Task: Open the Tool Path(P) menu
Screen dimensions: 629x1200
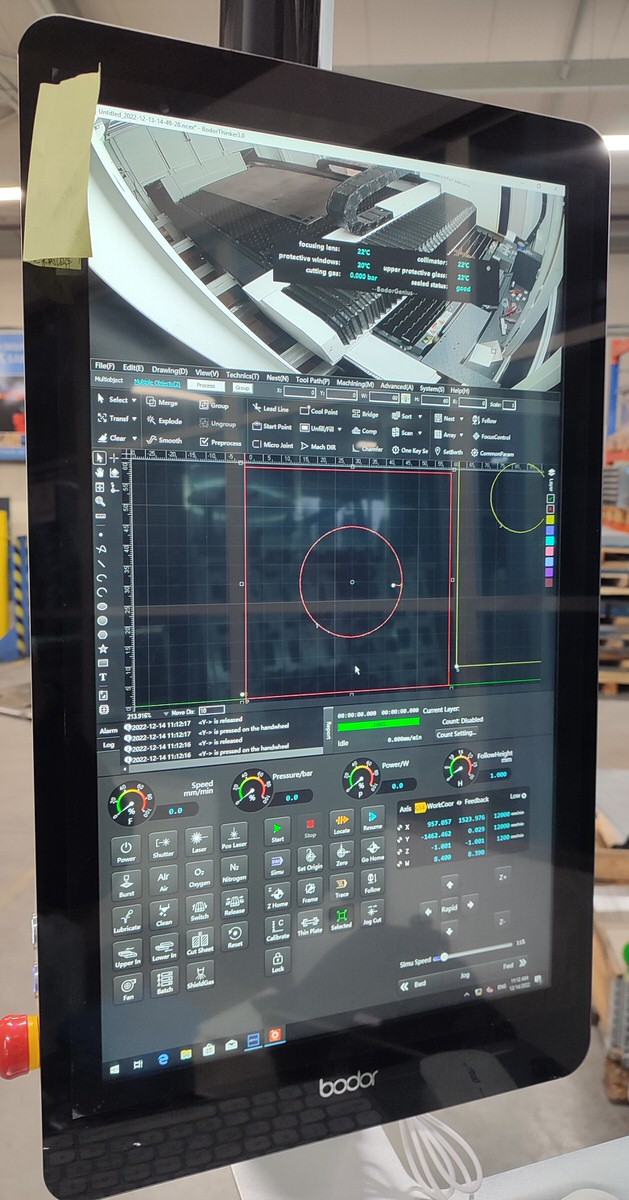Action: point(313,379)
